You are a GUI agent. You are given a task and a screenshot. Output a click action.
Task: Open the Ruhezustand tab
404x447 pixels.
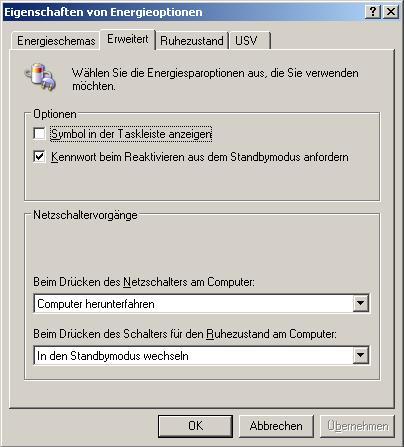pyautogui.click(x=192, y=41)
